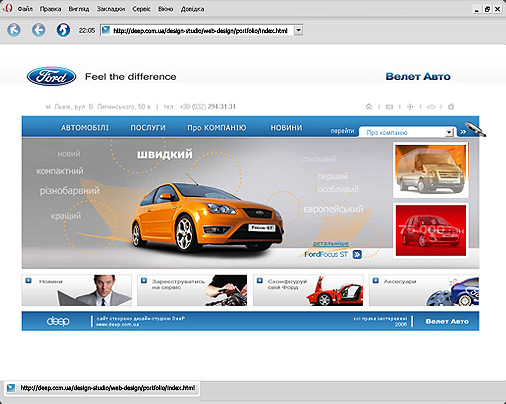The height and width of the screenshot is (404, 506).
Task: Open the Сервіс menu
Action: (x=141, y=9)
